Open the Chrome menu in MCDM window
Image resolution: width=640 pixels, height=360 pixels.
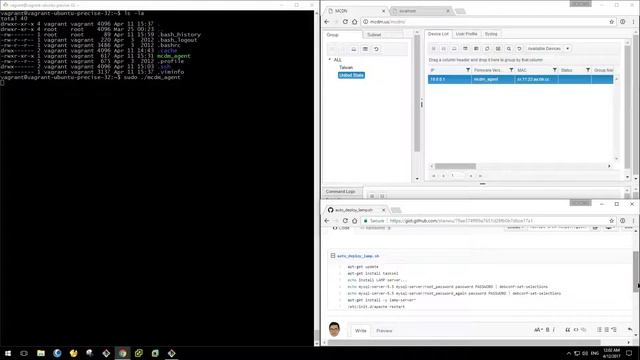click(x=633, y=22)
